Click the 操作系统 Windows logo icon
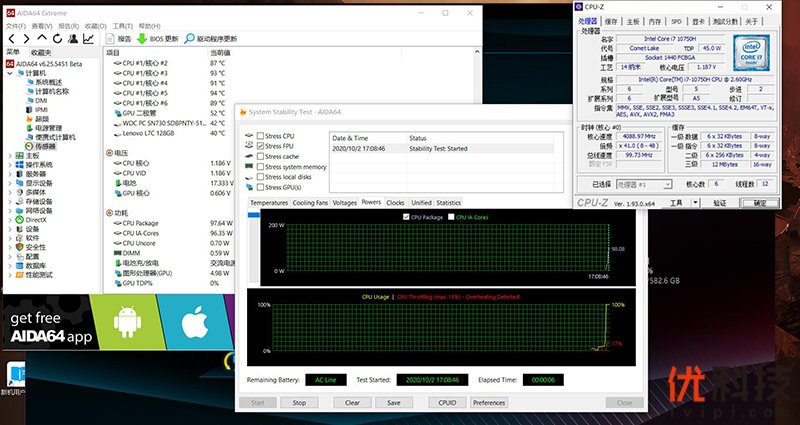 19,165
